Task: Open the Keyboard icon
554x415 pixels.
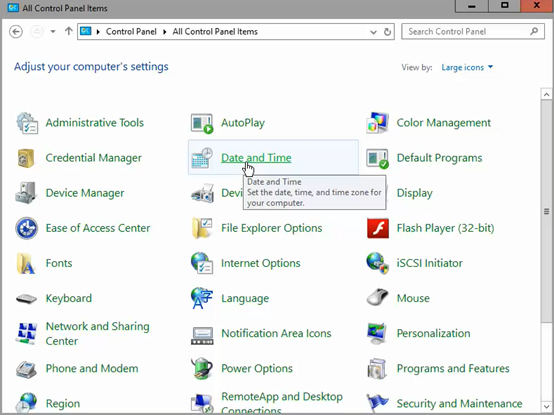Action: (x=26, y=299)
